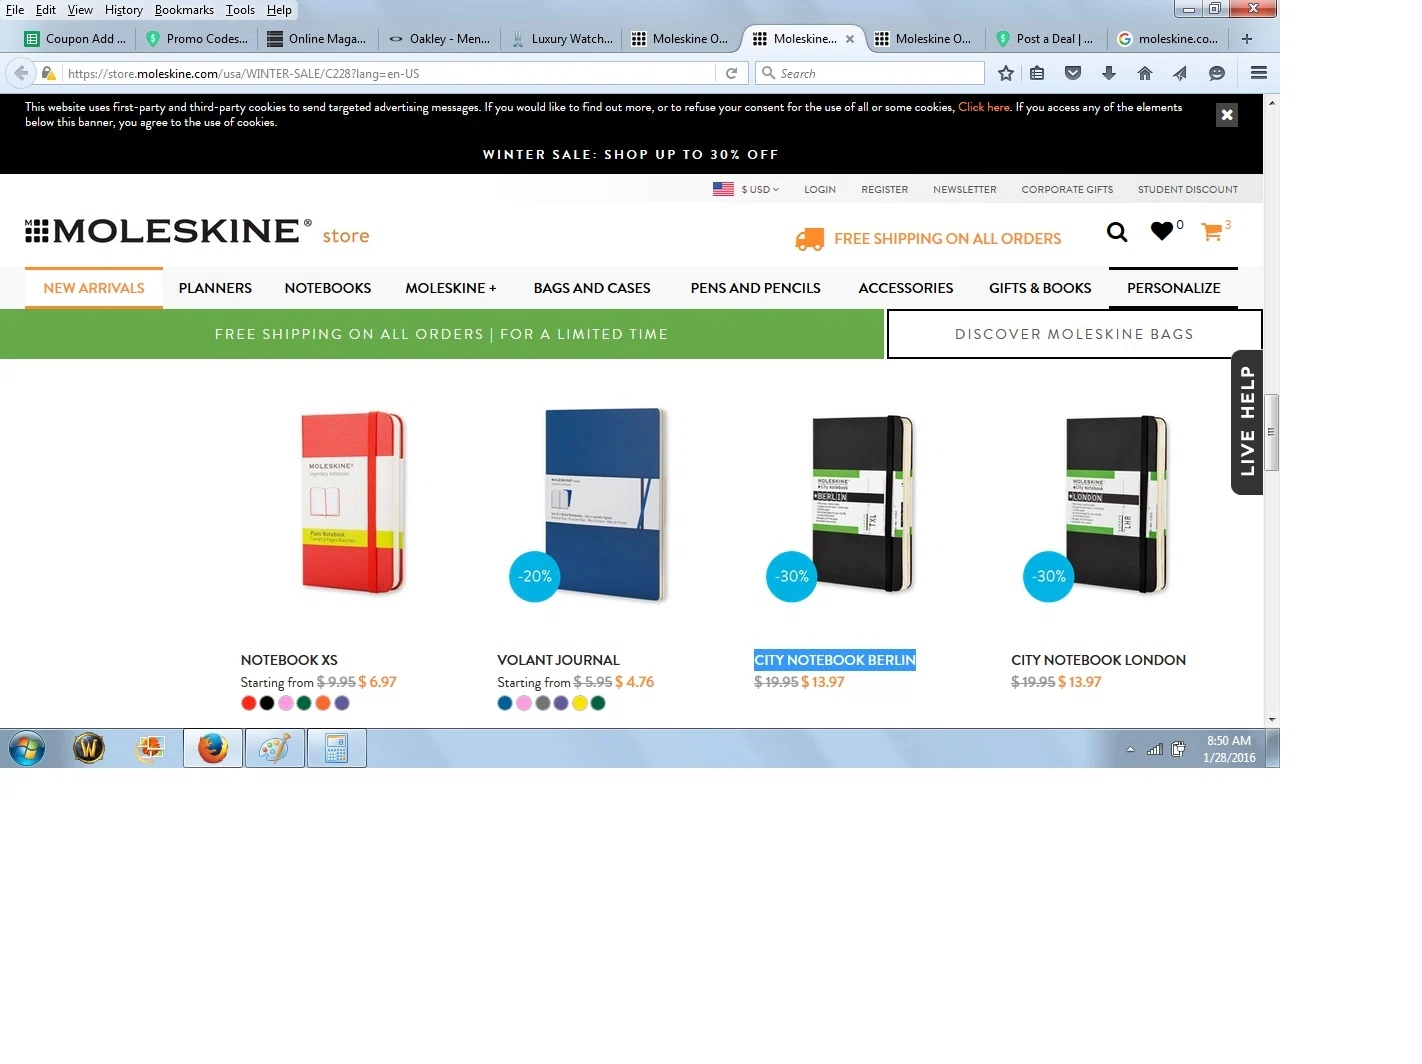This screenshot has width=1422, height=1064.
Task: Switch to the Post a Deal tab
Action: (x=1047, y=39)
